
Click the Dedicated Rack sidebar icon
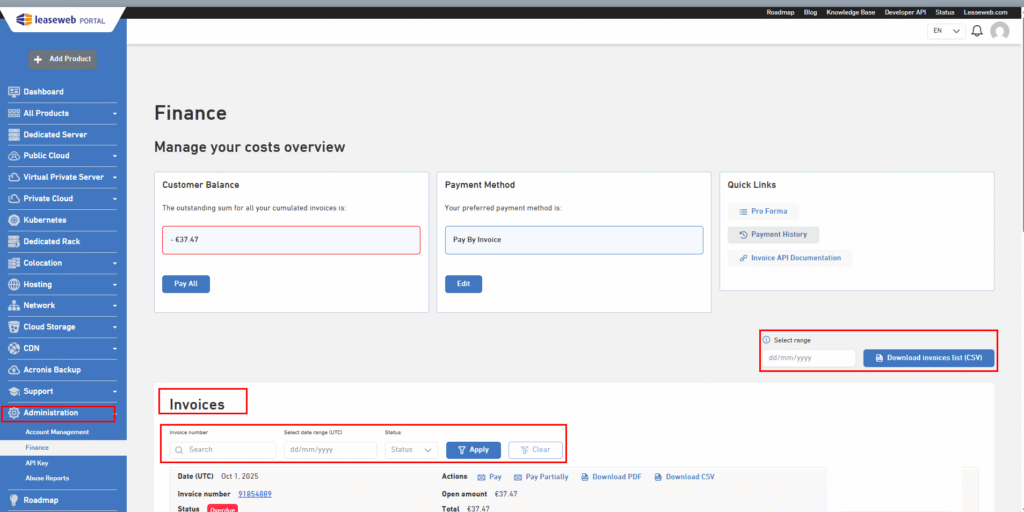point(14,241)
